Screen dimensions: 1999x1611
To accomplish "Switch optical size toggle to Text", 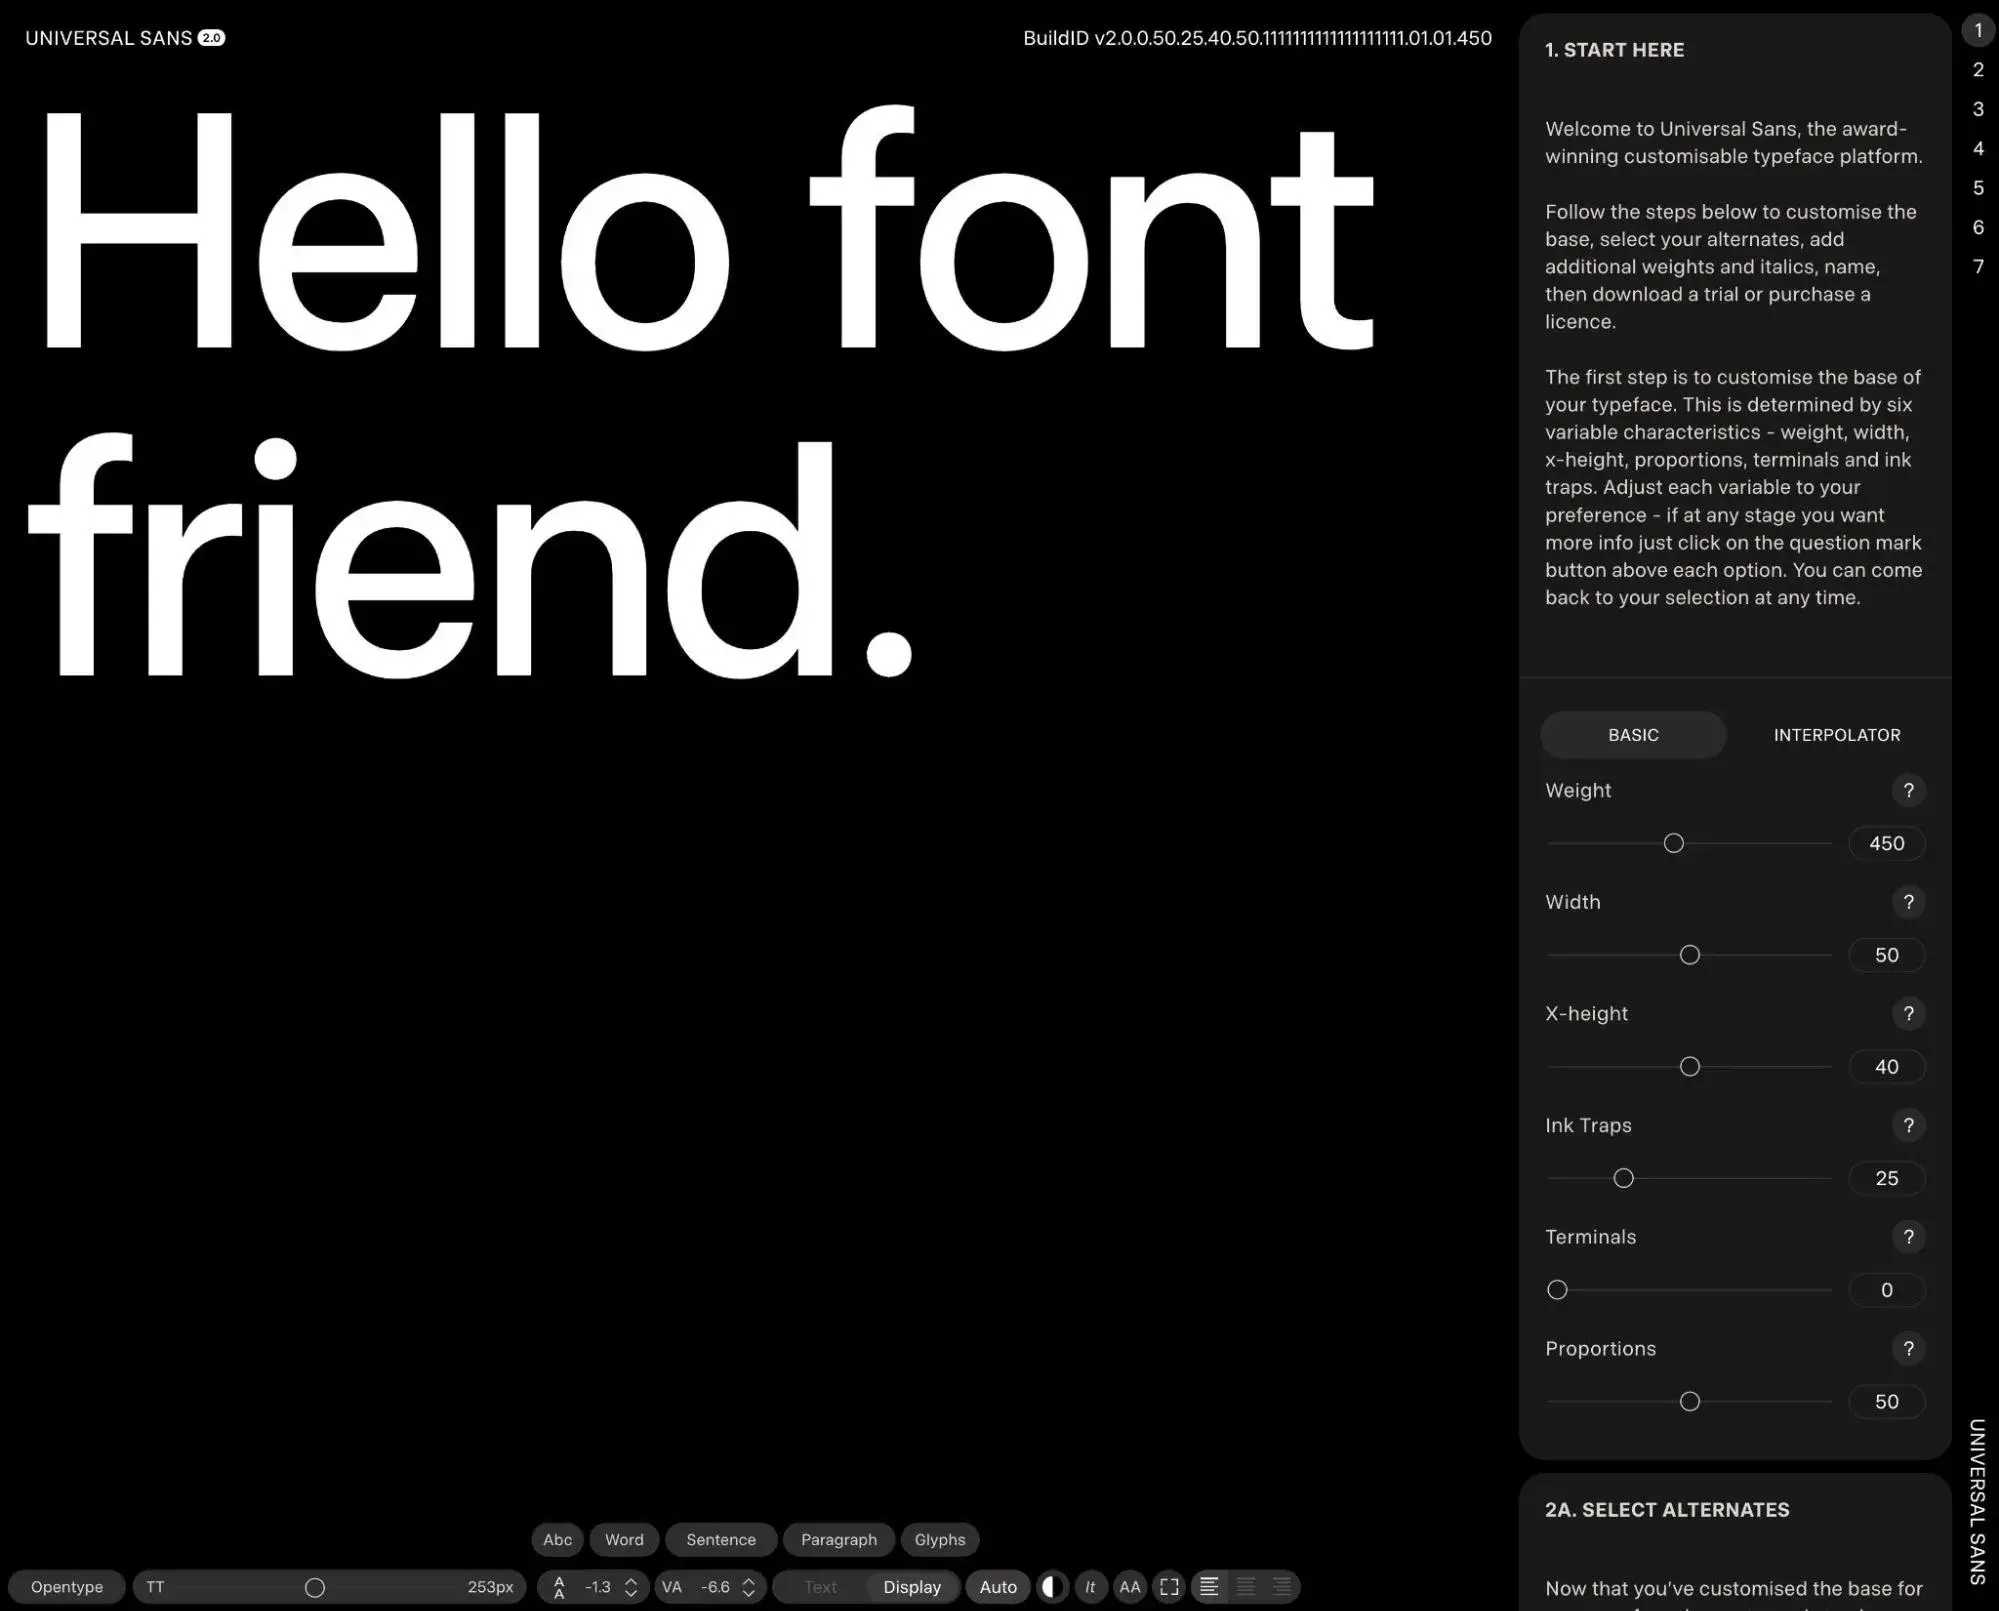I will tap(820, 1587).
